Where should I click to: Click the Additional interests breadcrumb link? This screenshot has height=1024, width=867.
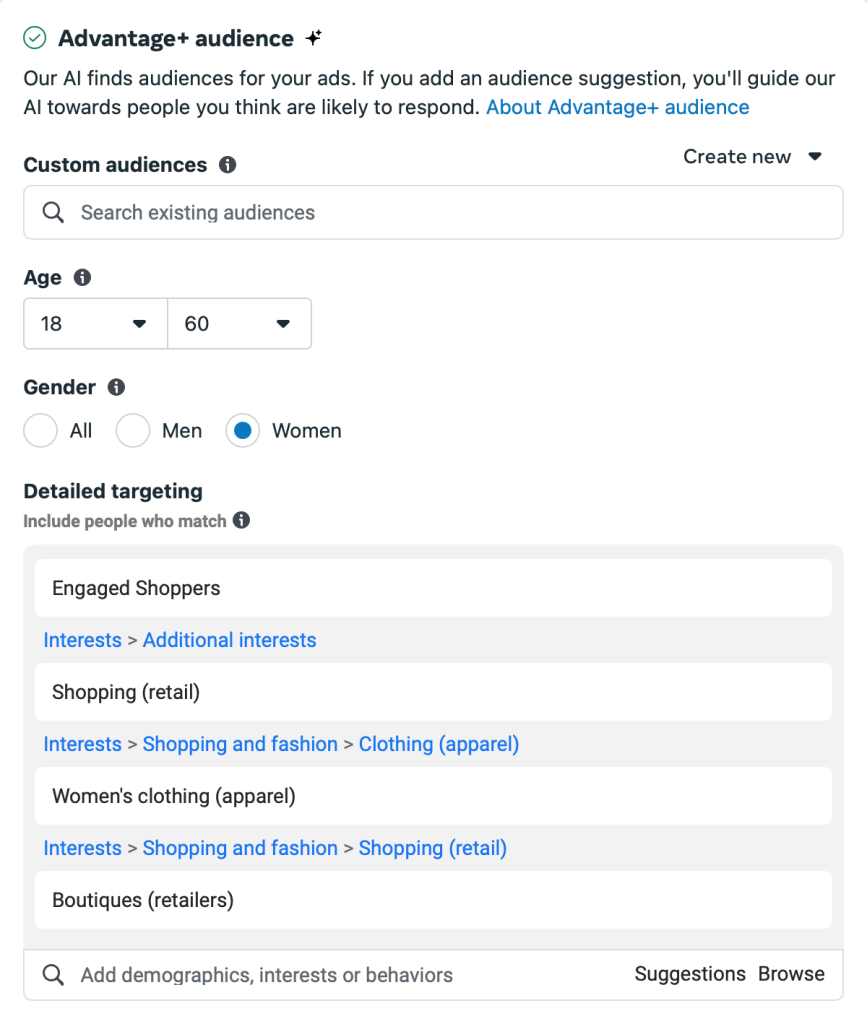tap(229, 640)
